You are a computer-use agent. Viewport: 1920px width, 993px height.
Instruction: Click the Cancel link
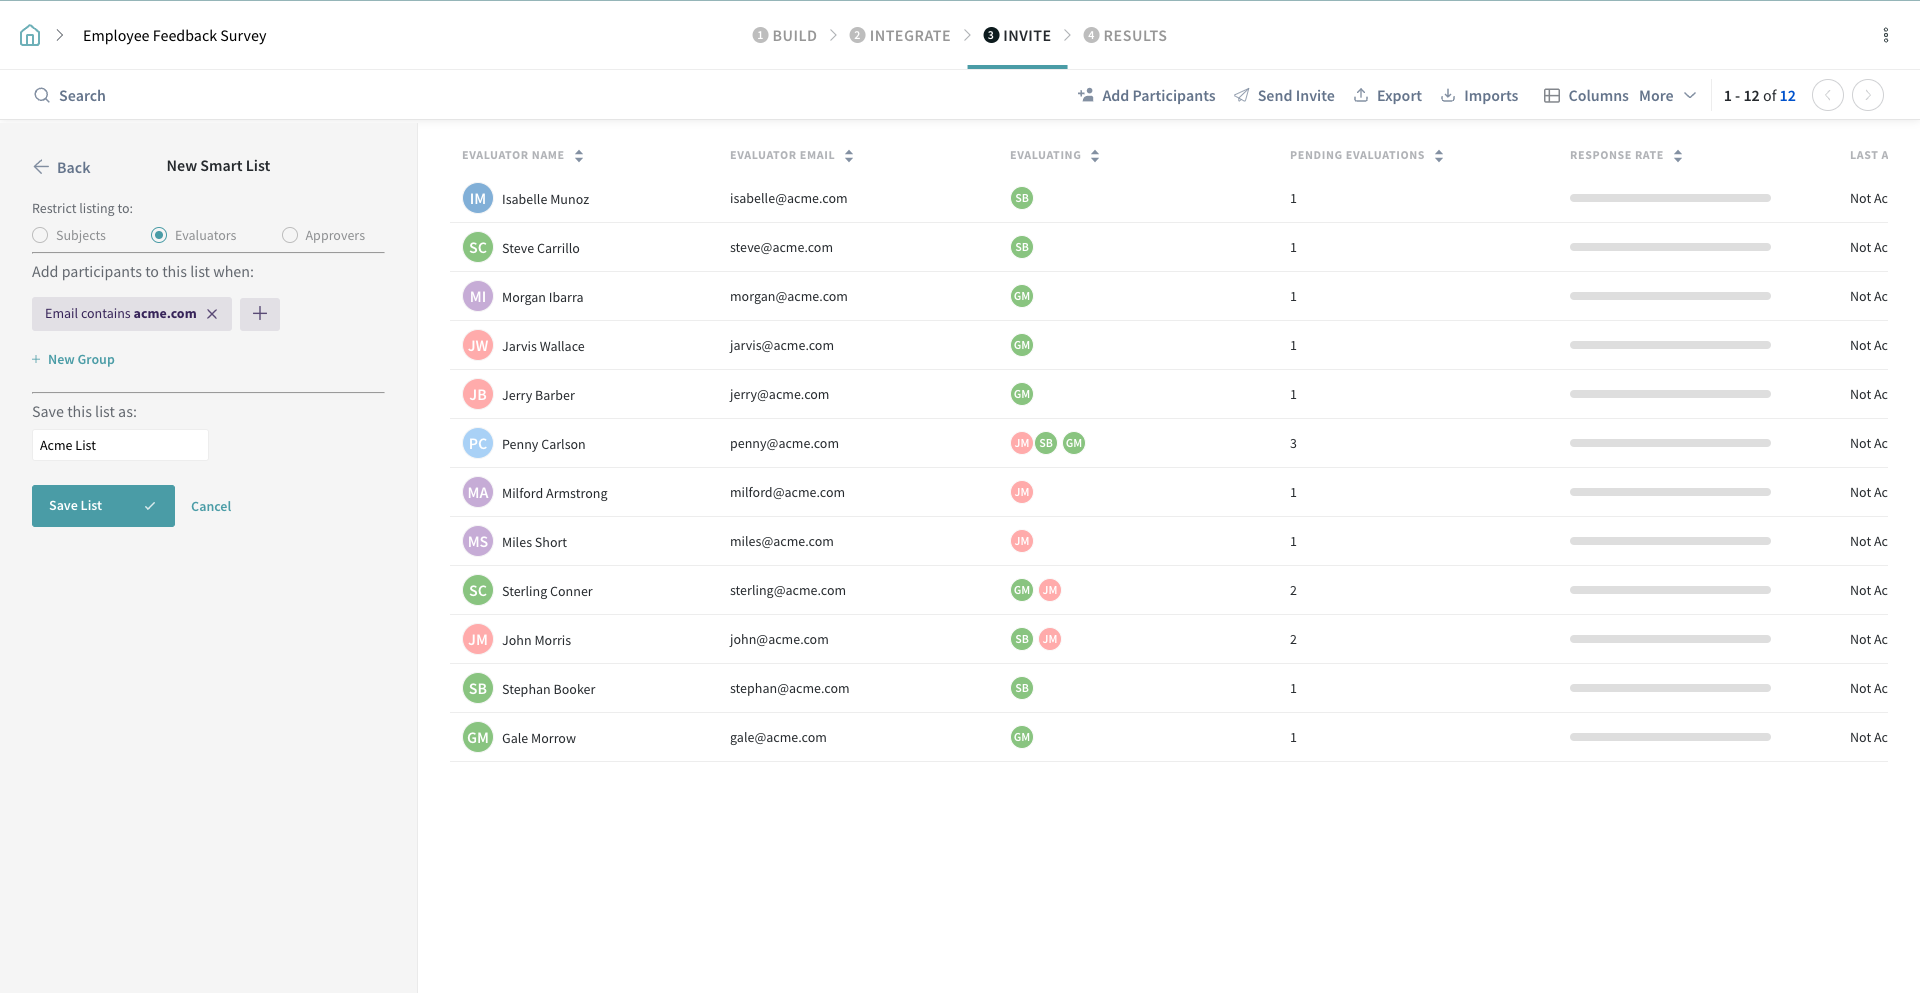211,506
